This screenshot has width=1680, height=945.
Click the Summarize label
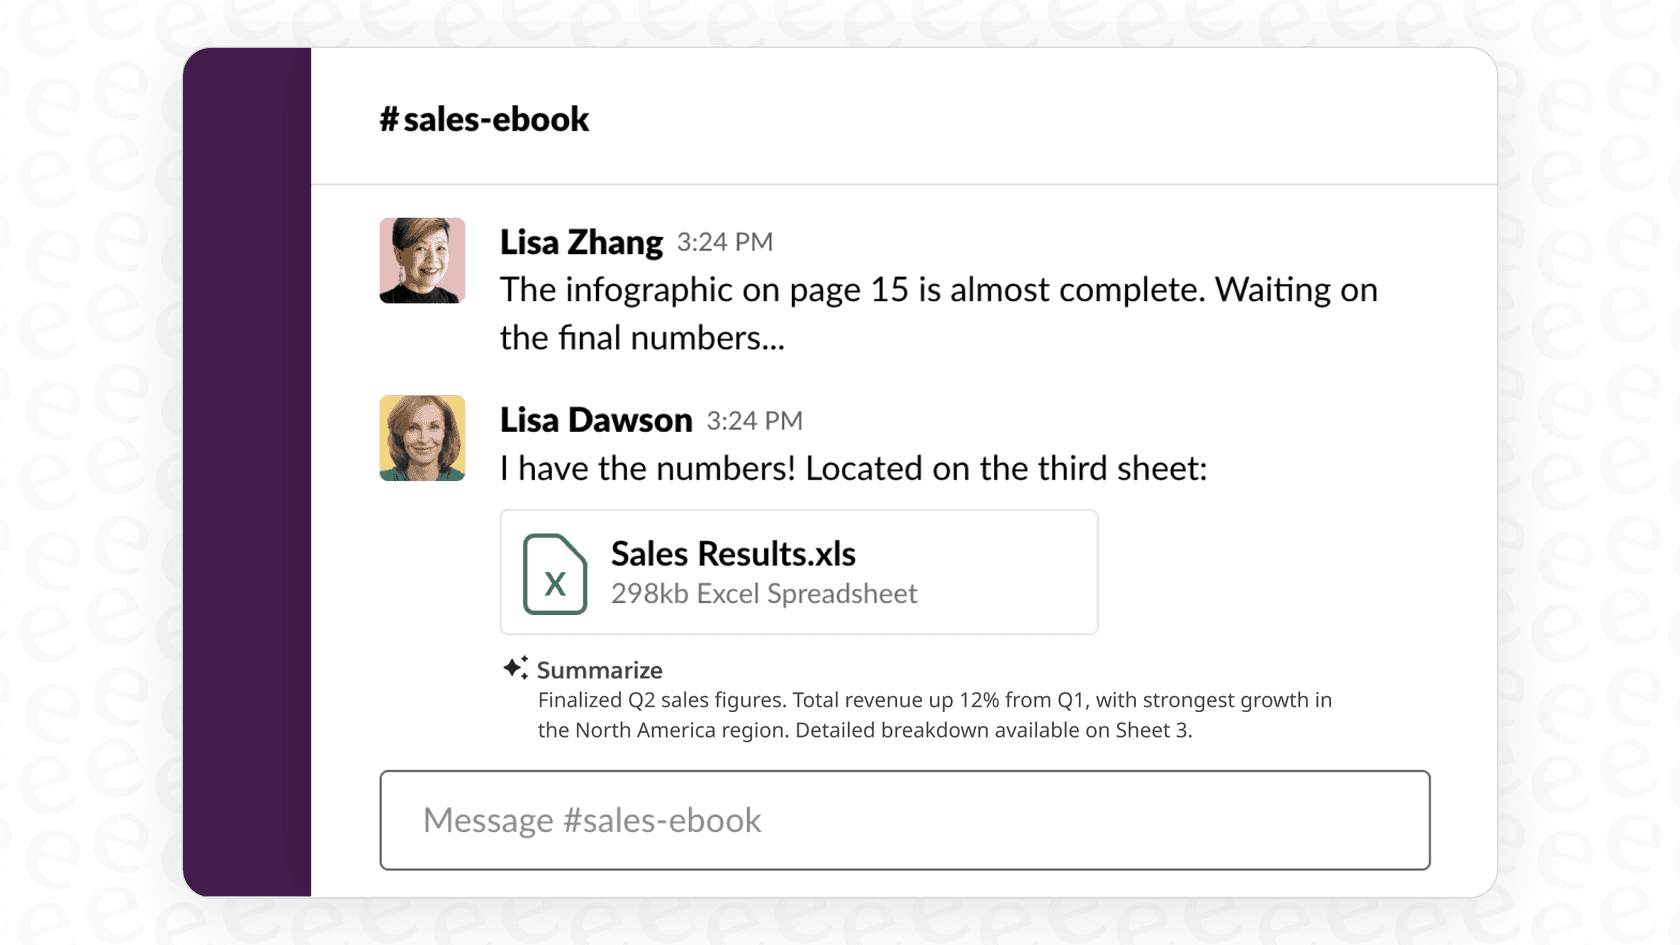tap(599, 669)
